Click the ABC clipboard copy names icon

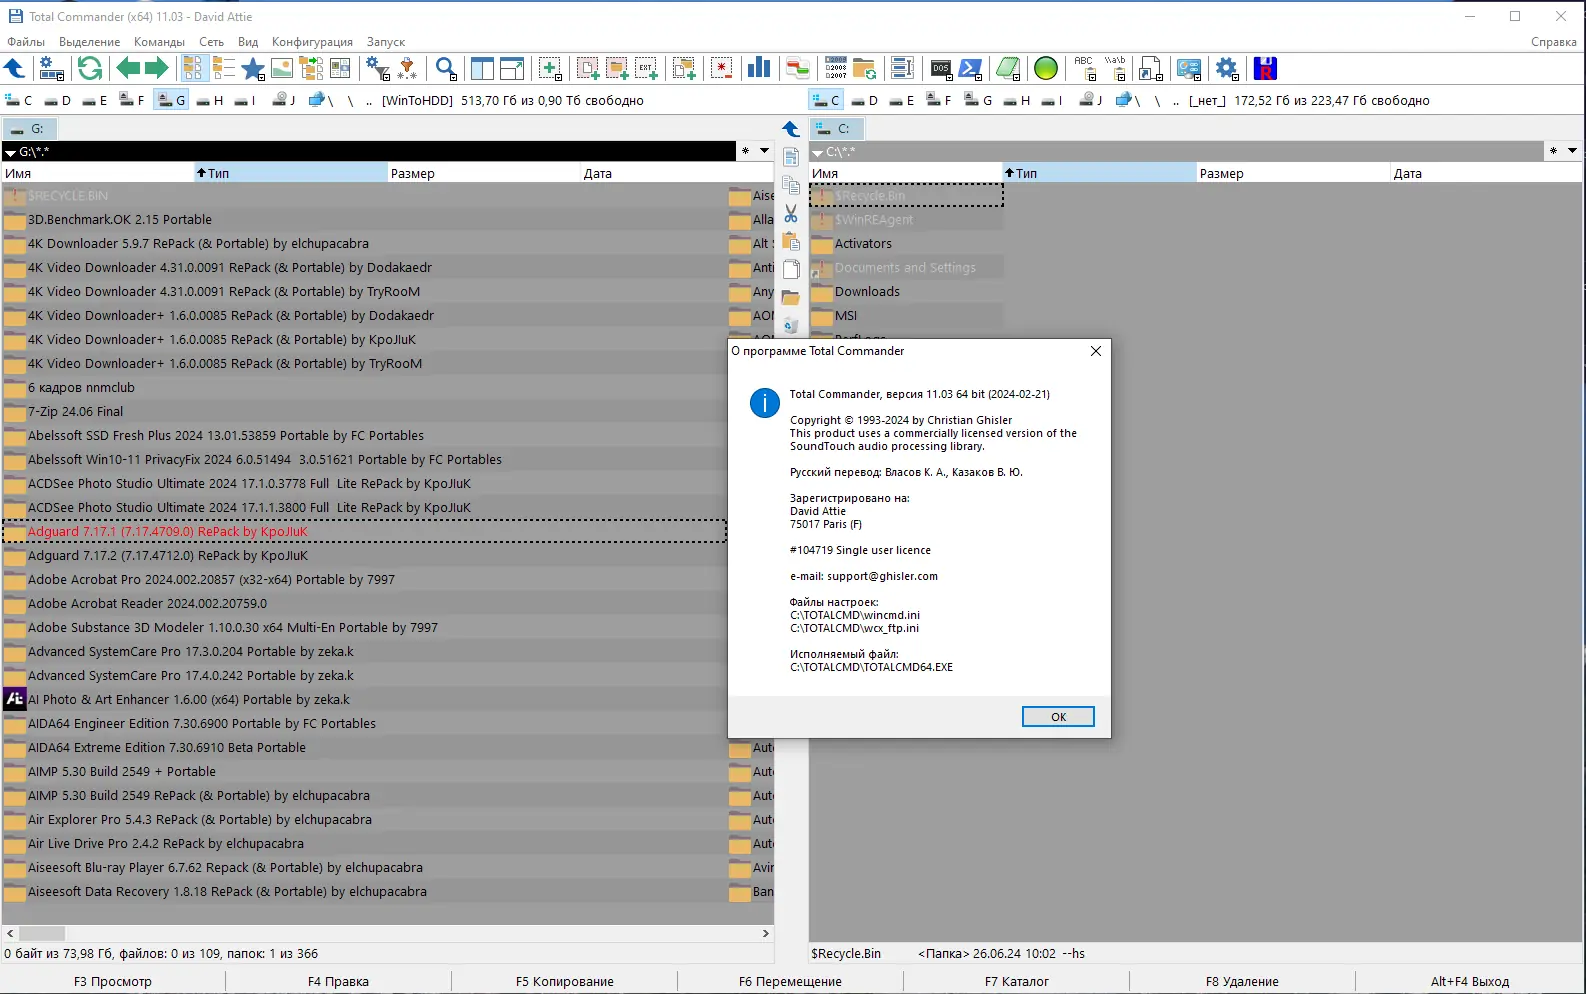(1085, 68)
